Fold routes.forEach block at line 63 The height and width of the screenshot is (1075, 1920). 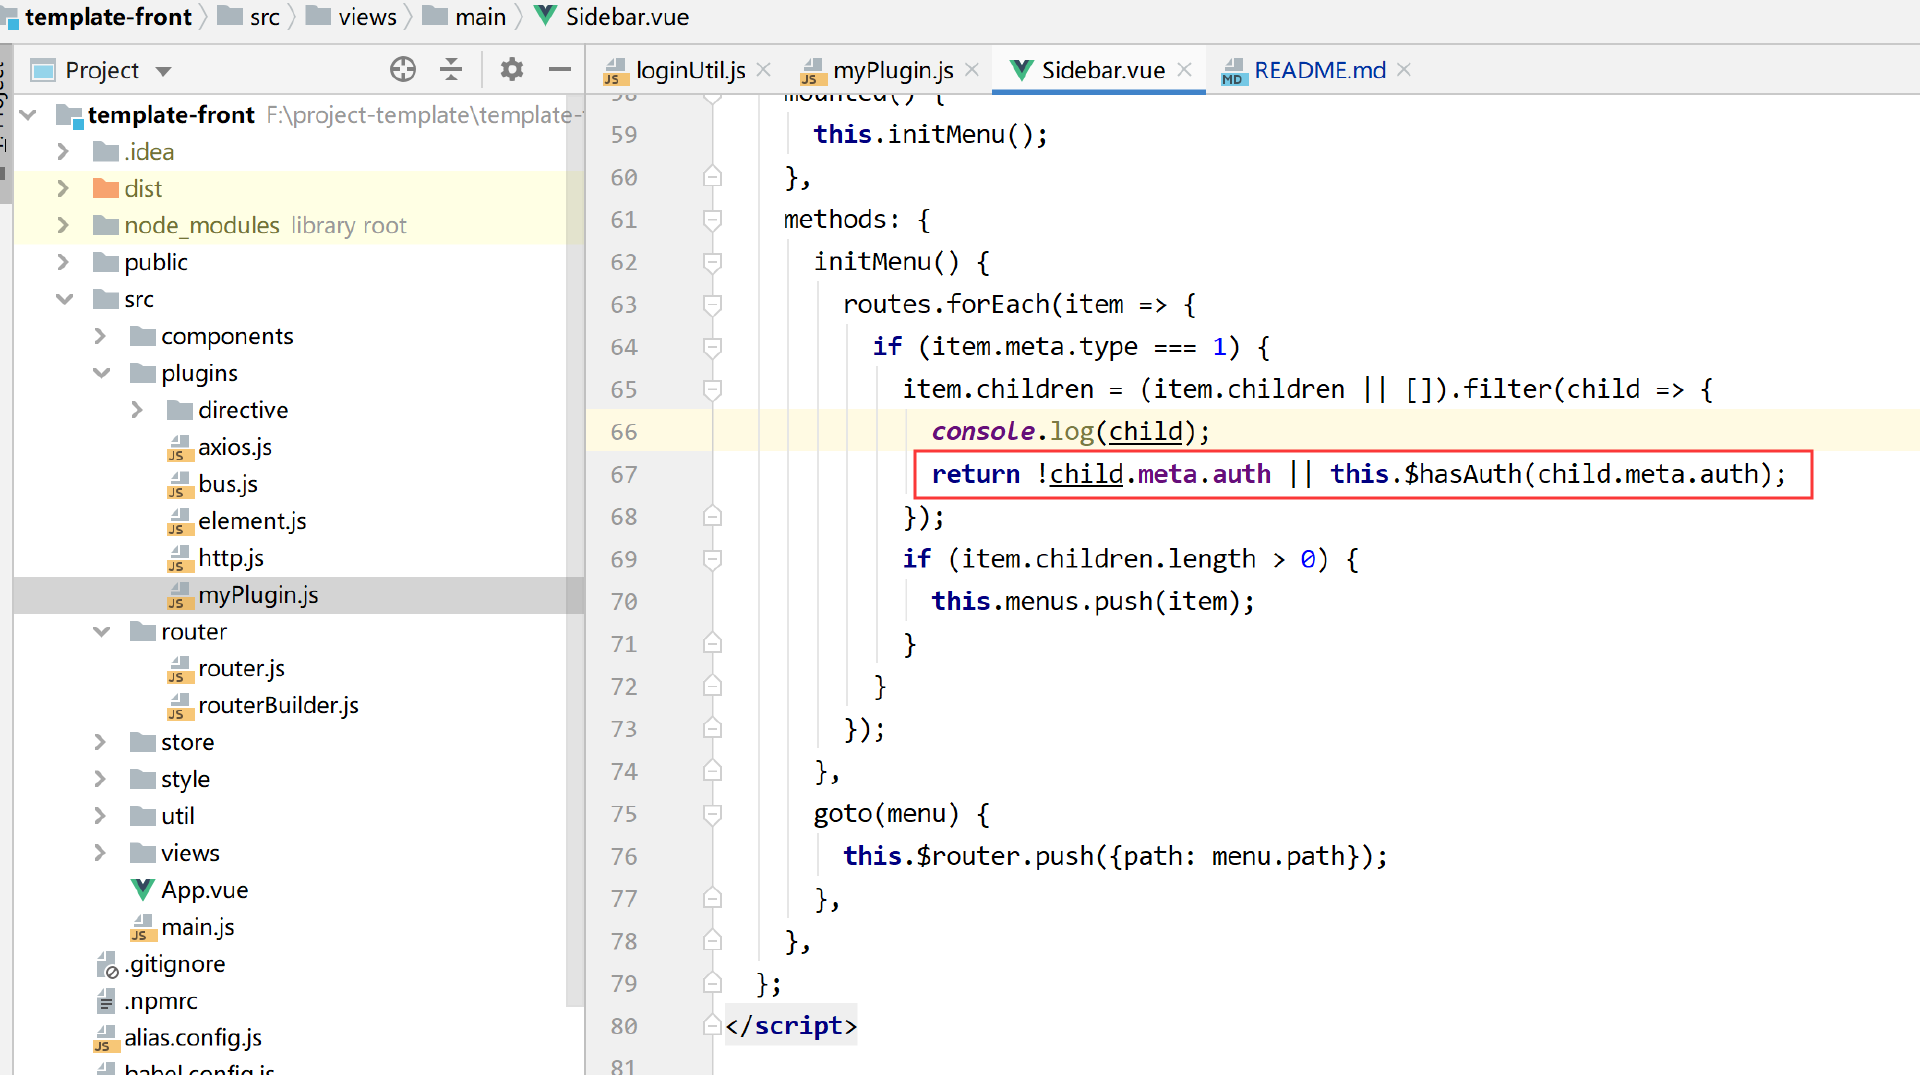coord(712,305)
